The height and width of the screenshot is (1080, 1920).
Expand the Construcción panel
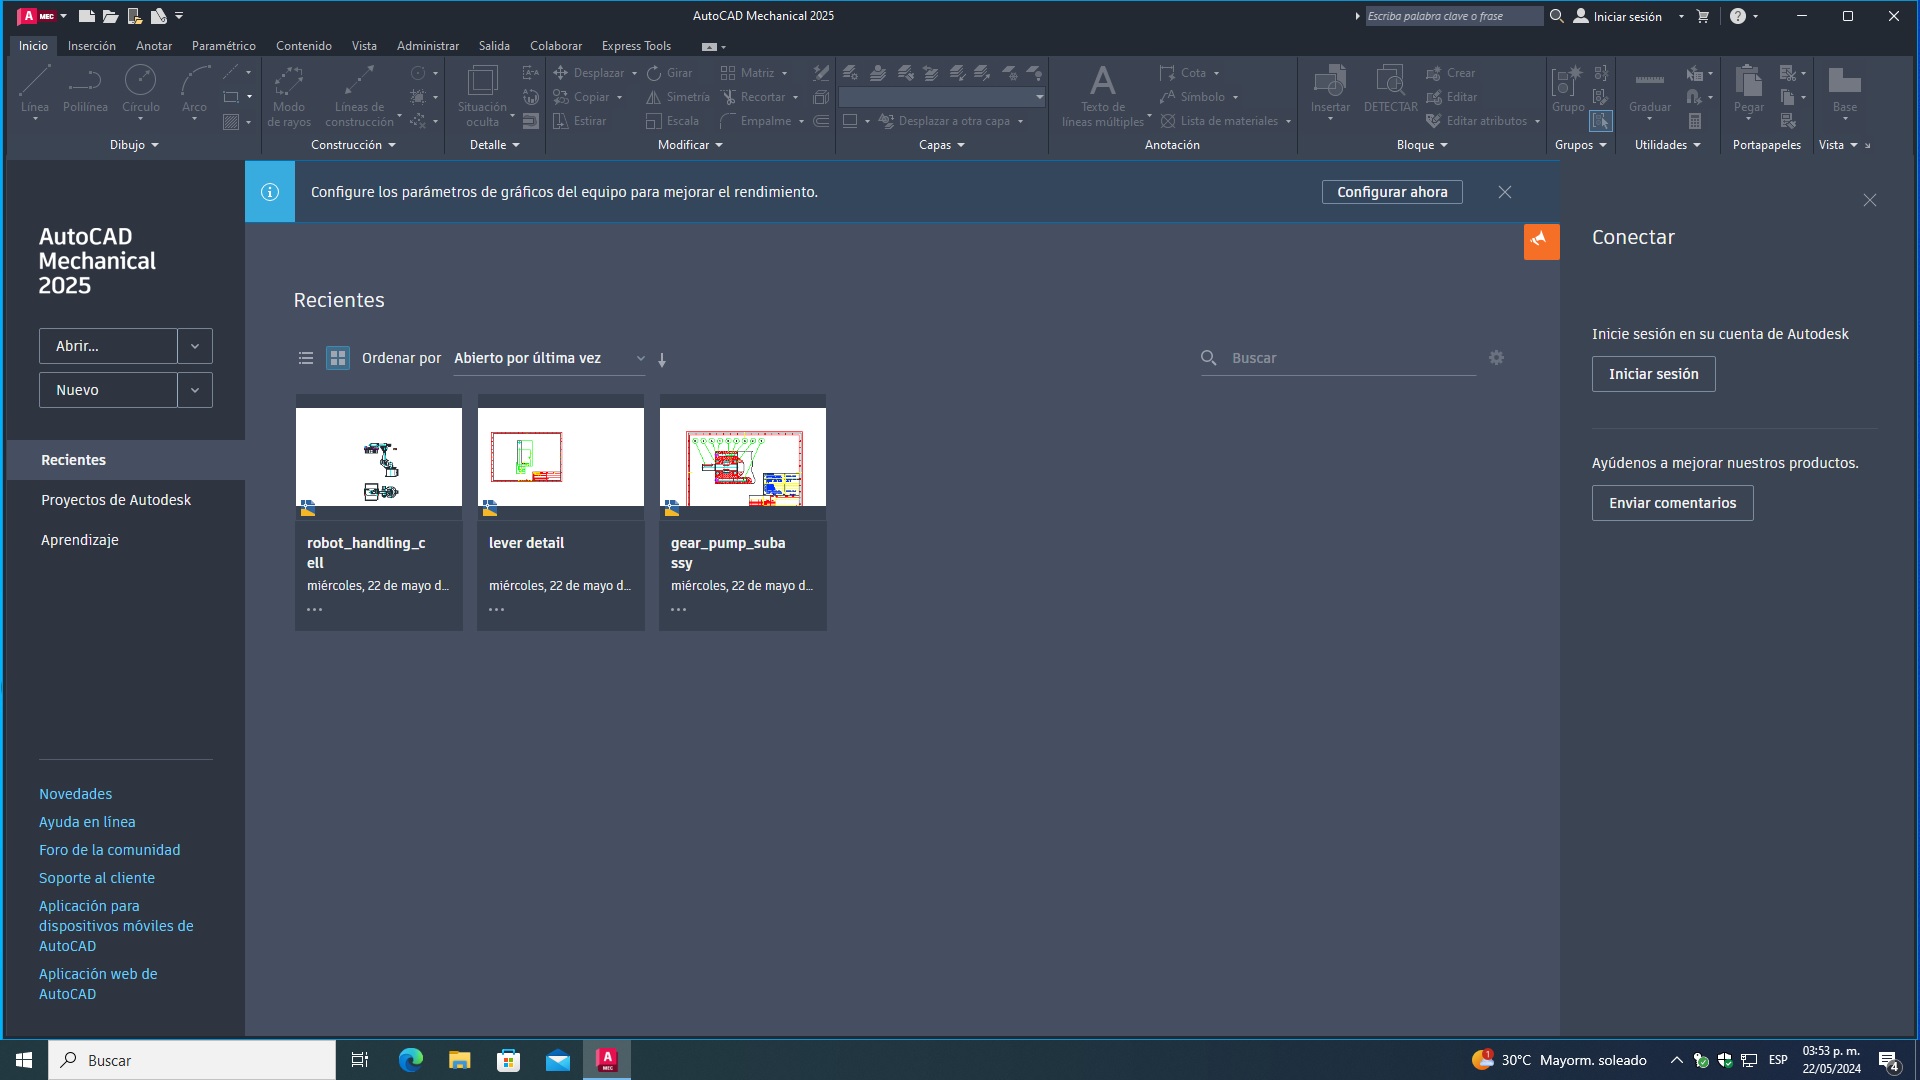353,145
